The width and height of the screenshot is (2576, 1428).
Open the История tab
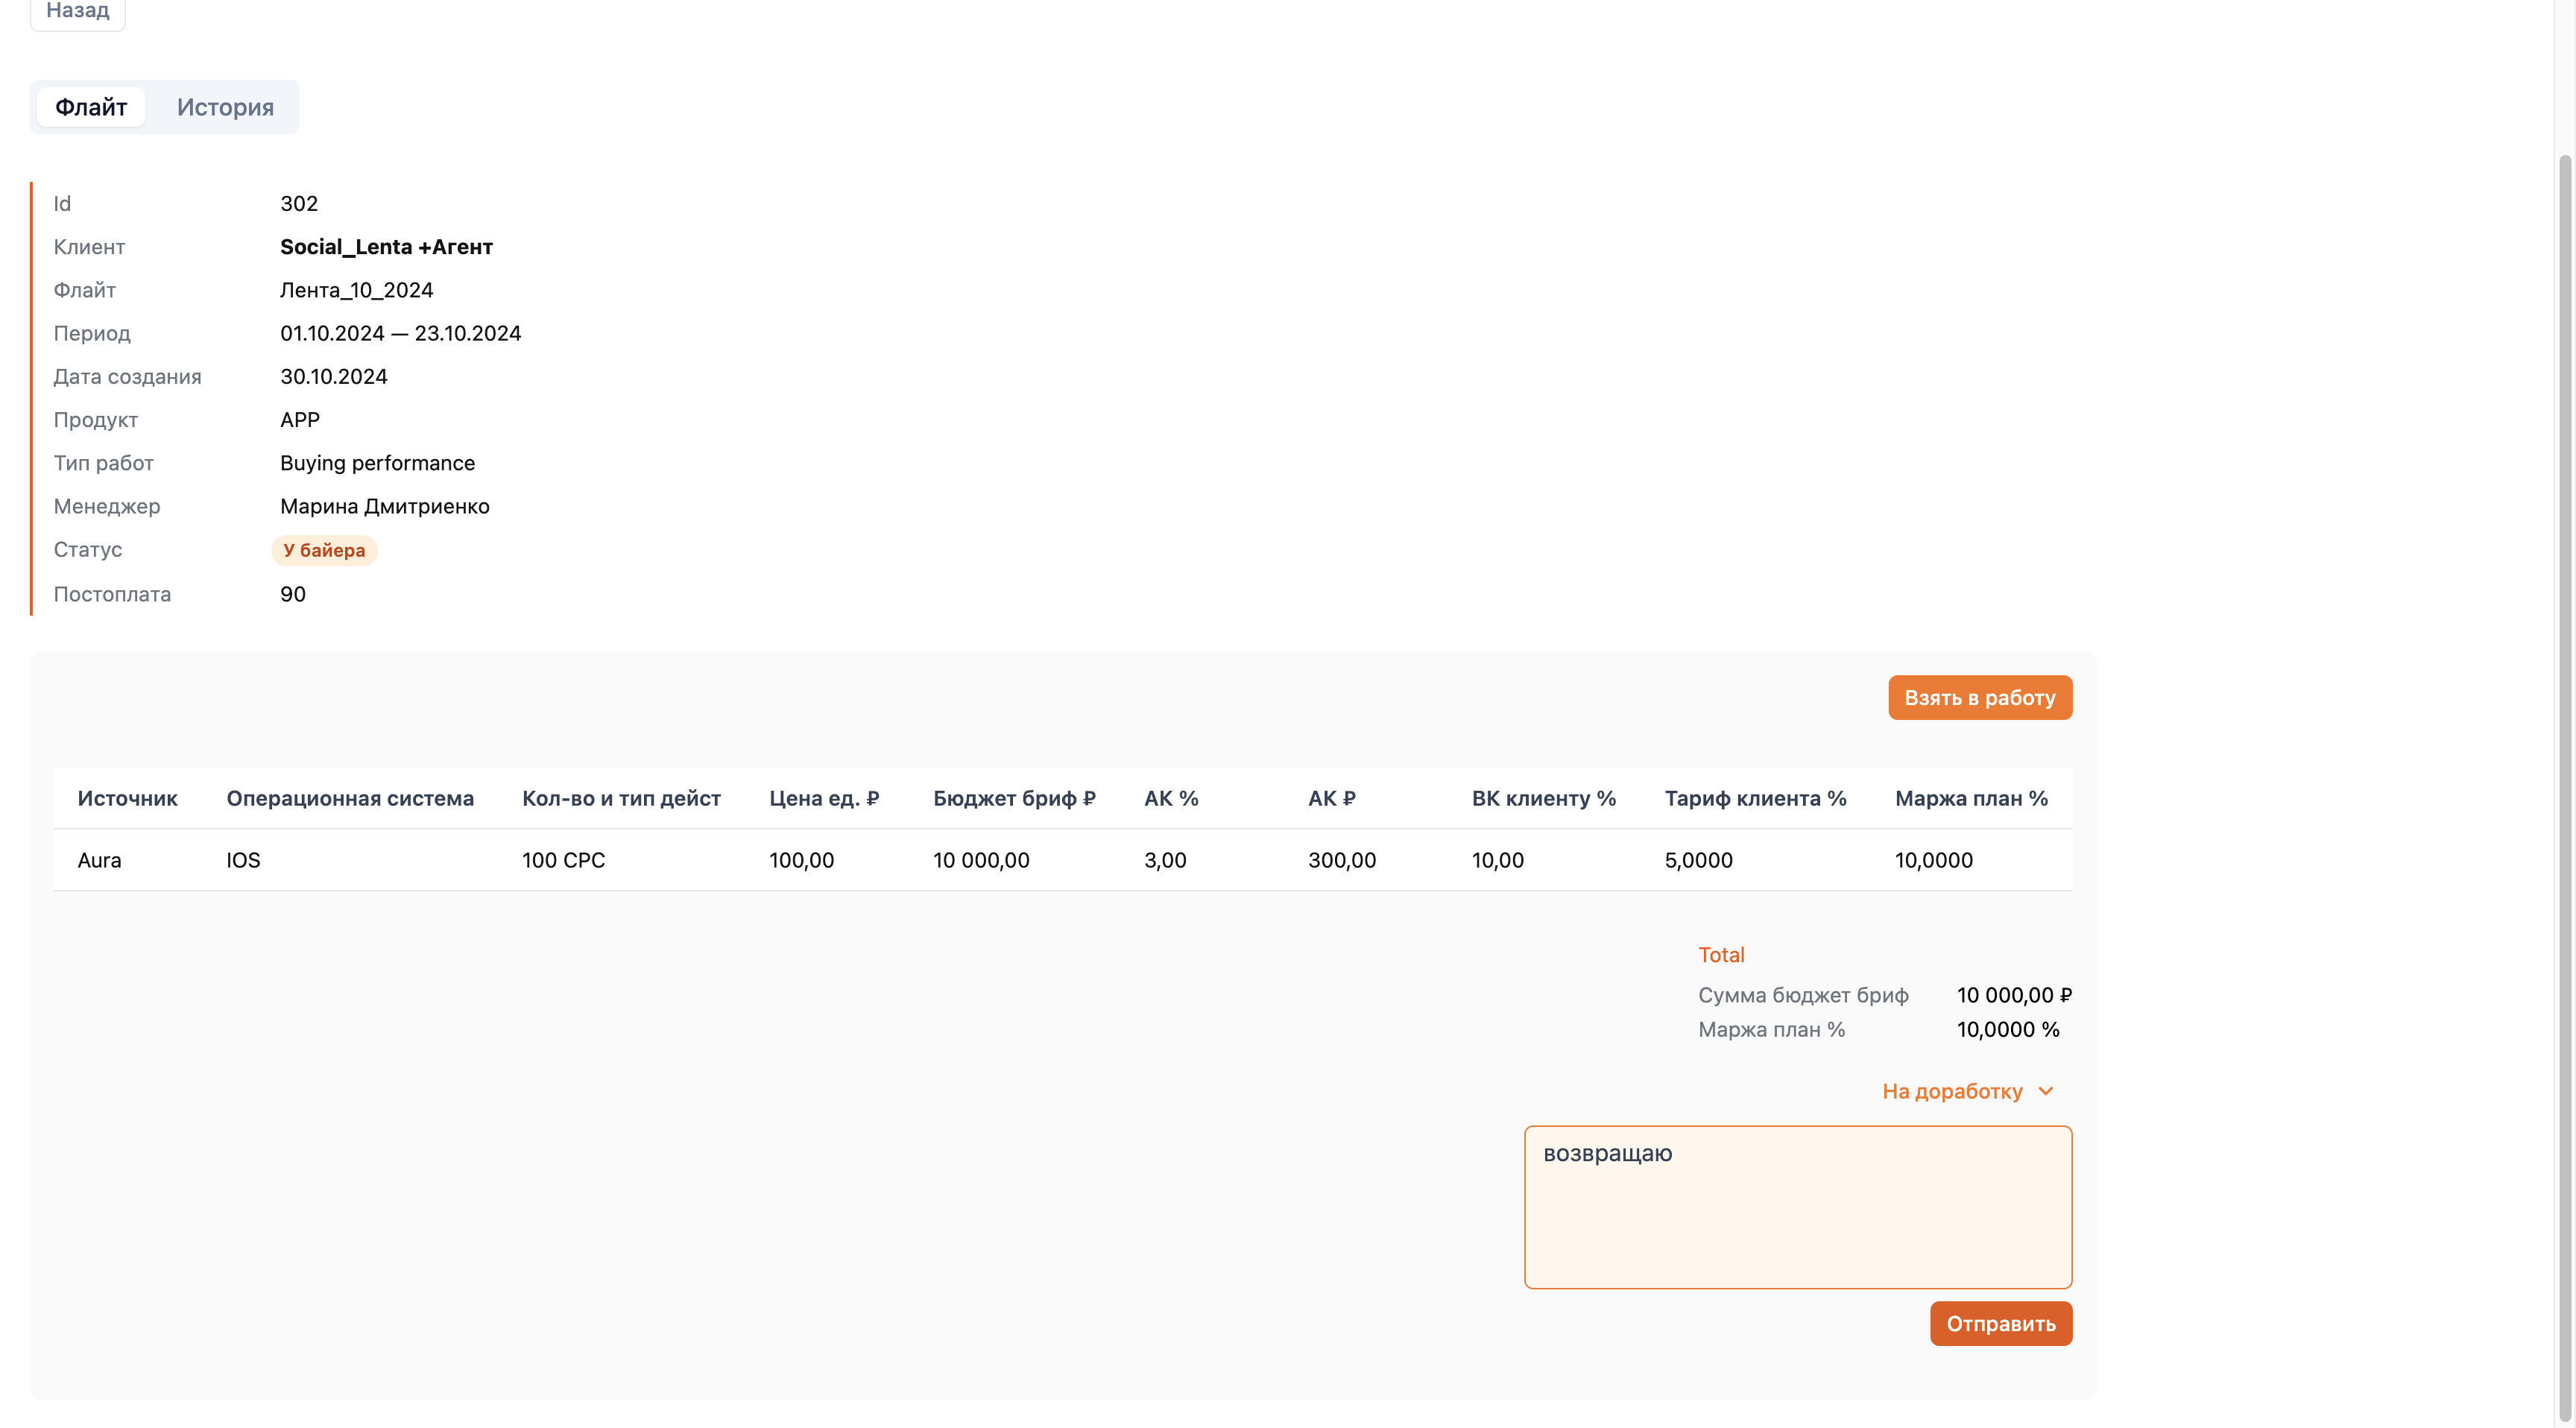(x=225, y=107)
